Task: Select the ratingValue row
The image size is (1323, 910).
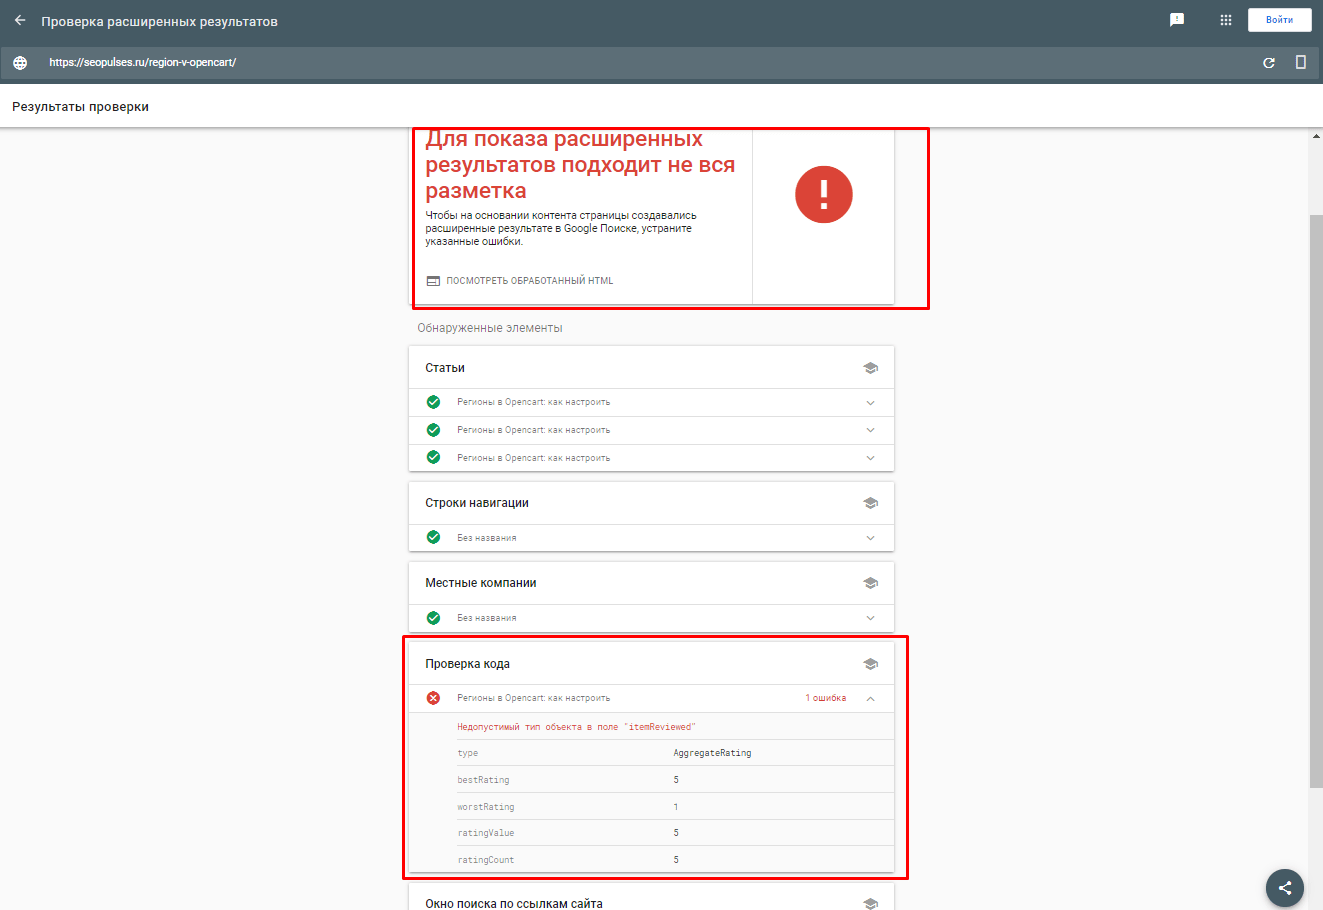Action: pos(675,833)
